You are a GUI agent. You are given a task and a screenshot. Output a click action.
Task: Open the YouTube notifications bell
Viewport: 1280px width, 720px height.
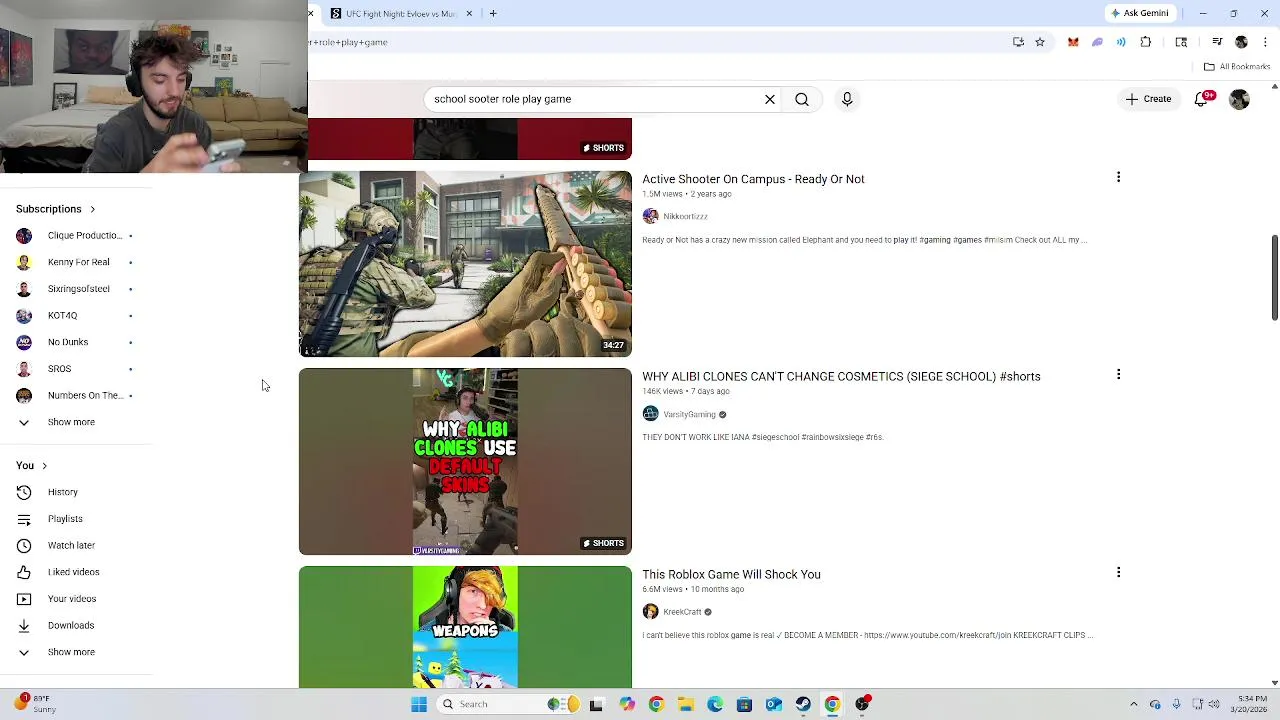(1202, 99)
